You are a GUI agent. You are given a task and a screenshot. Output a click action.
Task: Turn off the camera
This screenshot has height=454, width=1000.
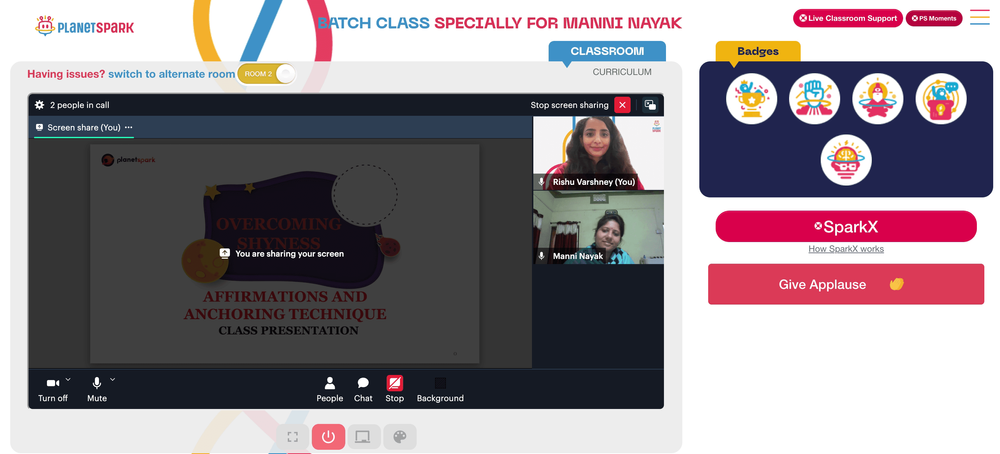click(53, 390)
